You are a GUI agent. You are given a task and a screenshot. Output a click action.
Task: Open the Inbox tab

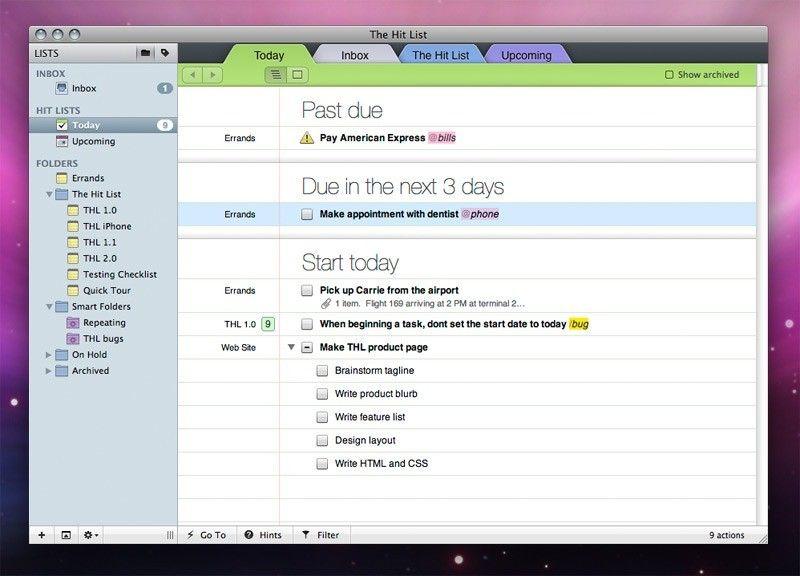pos(354,55)
